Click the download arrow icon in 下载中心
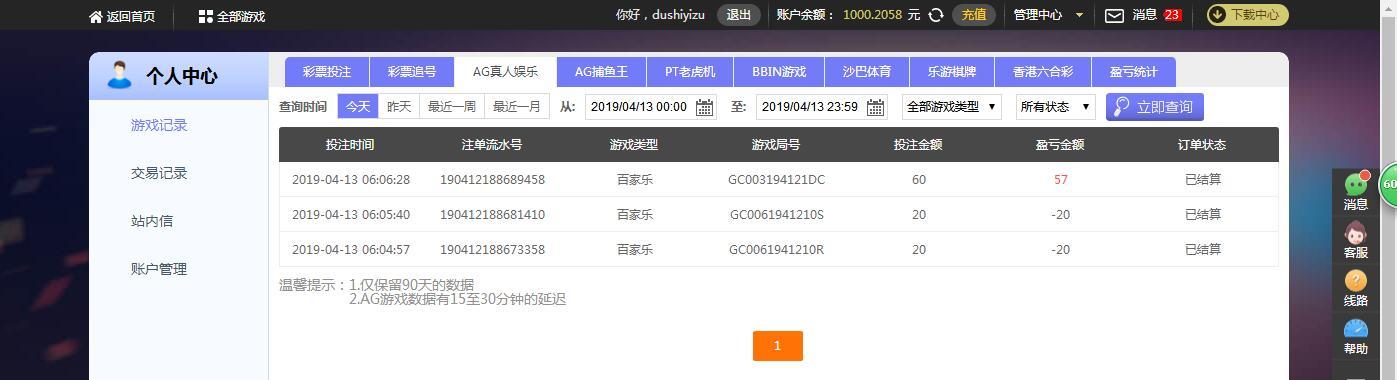 point(1218,15)
